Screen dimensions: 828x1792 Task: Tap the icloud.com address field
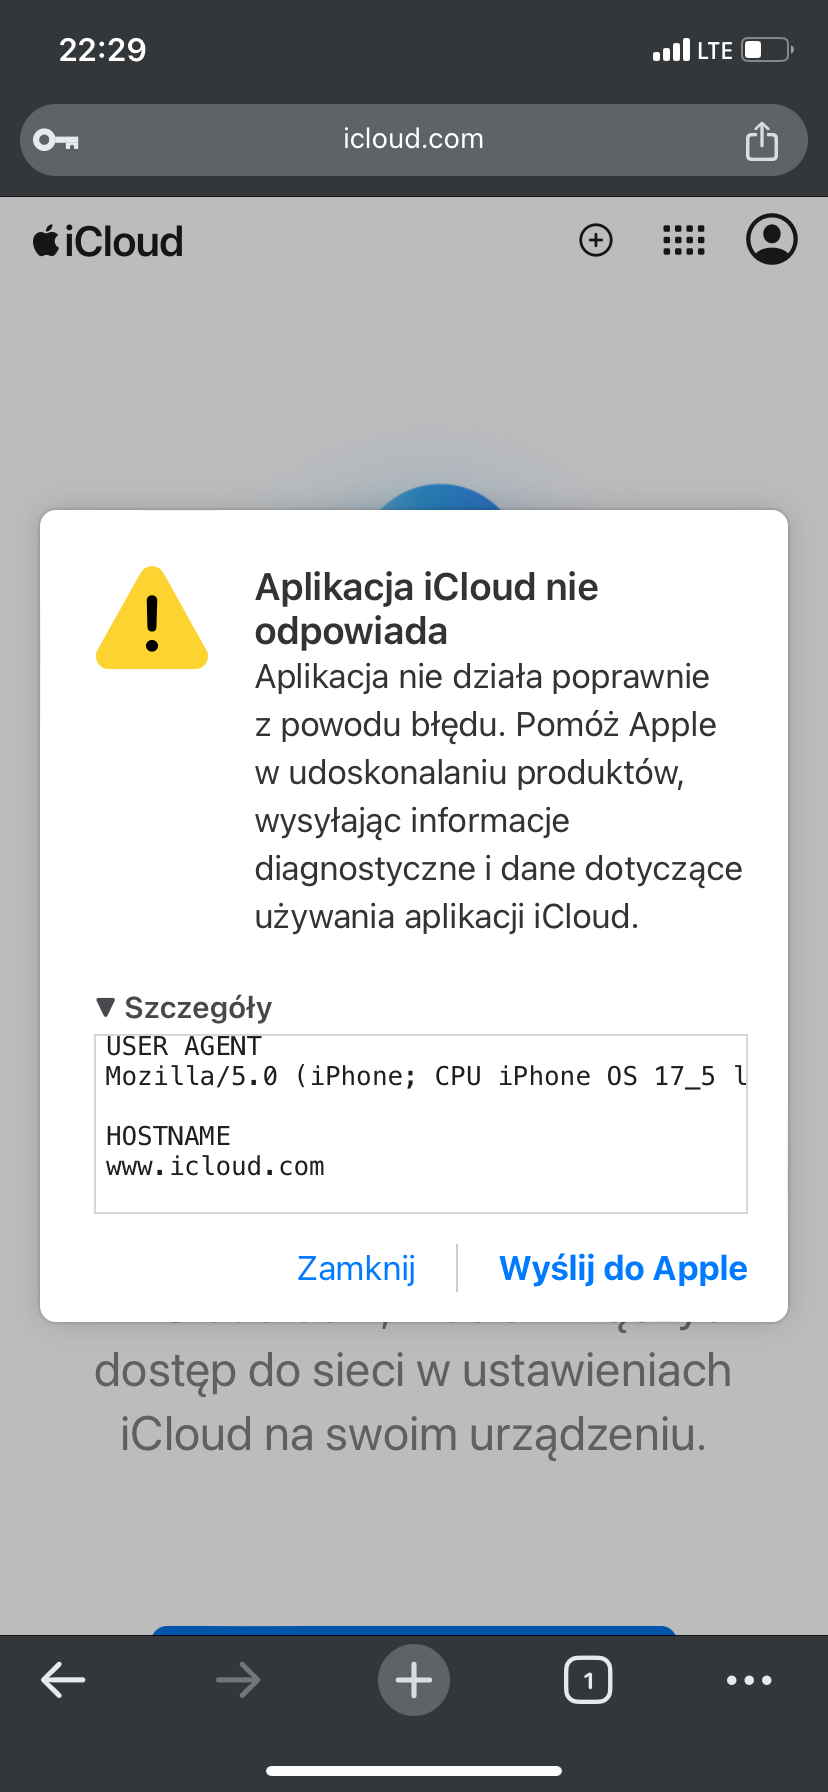coord(414,140)
